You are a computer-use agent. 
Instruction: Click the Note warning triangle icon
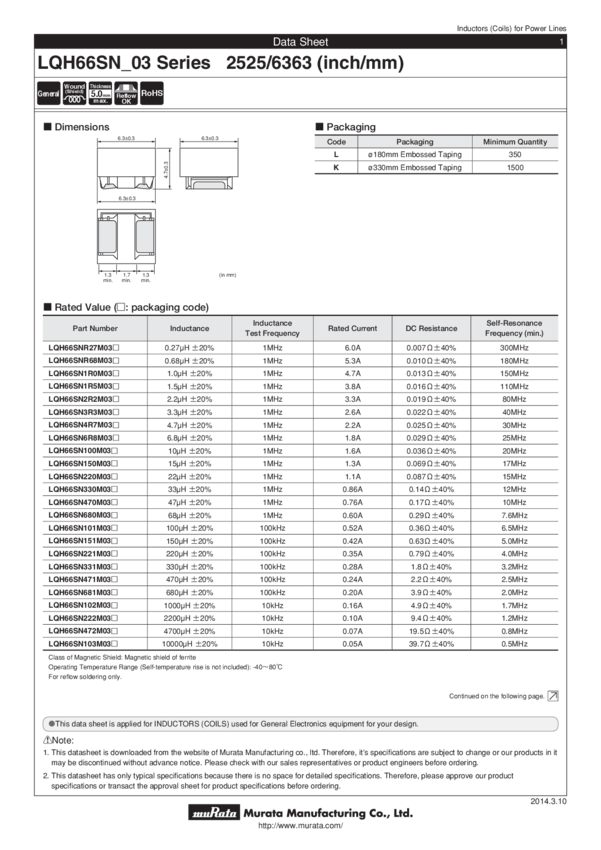47,740
